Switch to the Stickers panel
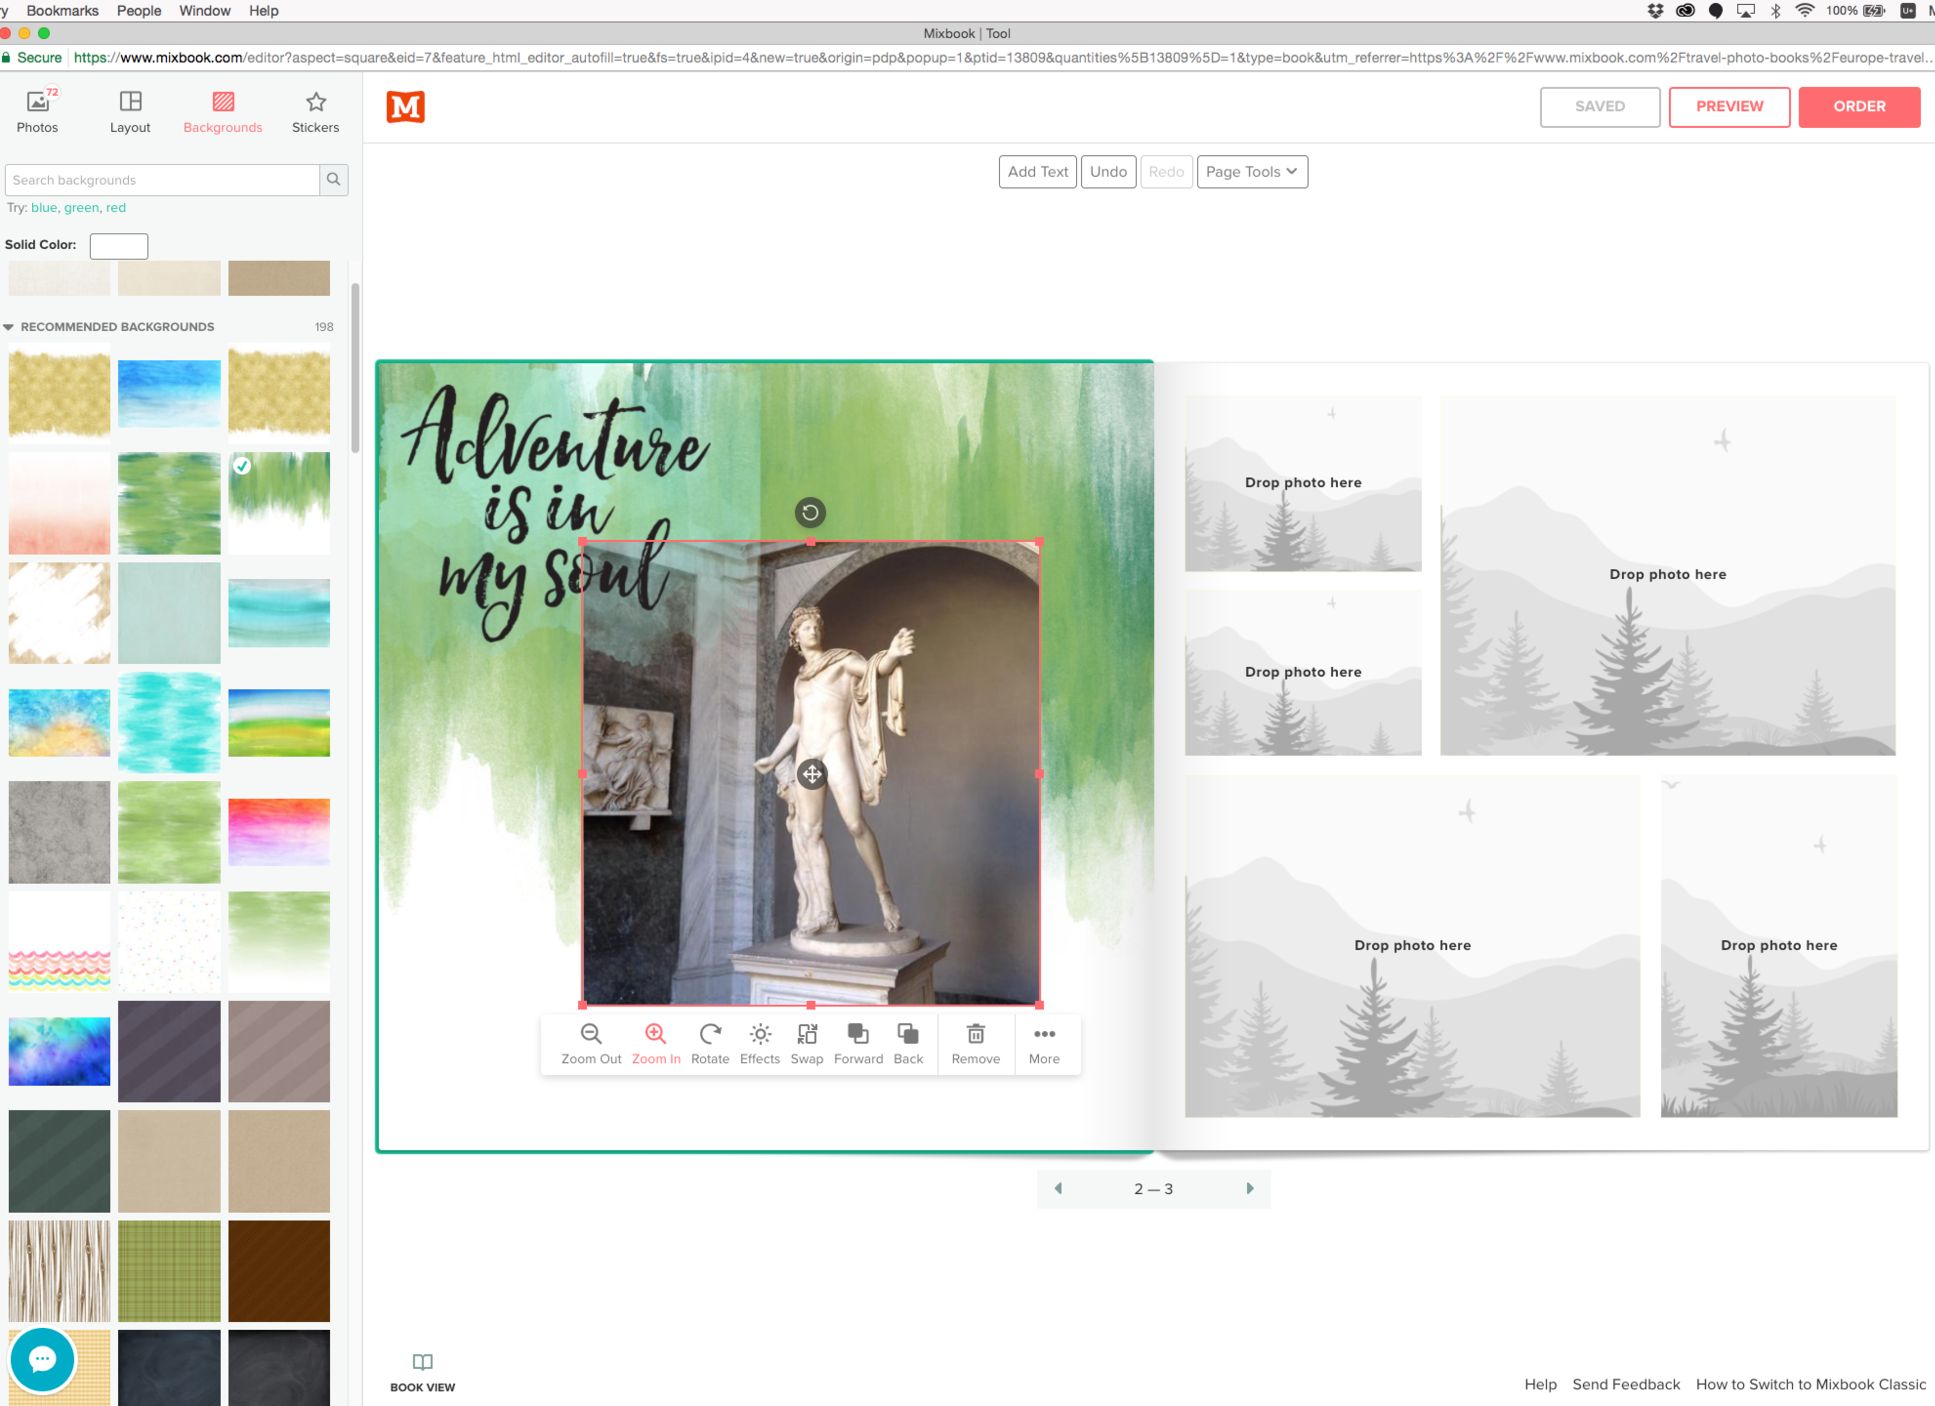Image resolution: width=1935 pixels, height=1406 pixels. pos(315,110)
